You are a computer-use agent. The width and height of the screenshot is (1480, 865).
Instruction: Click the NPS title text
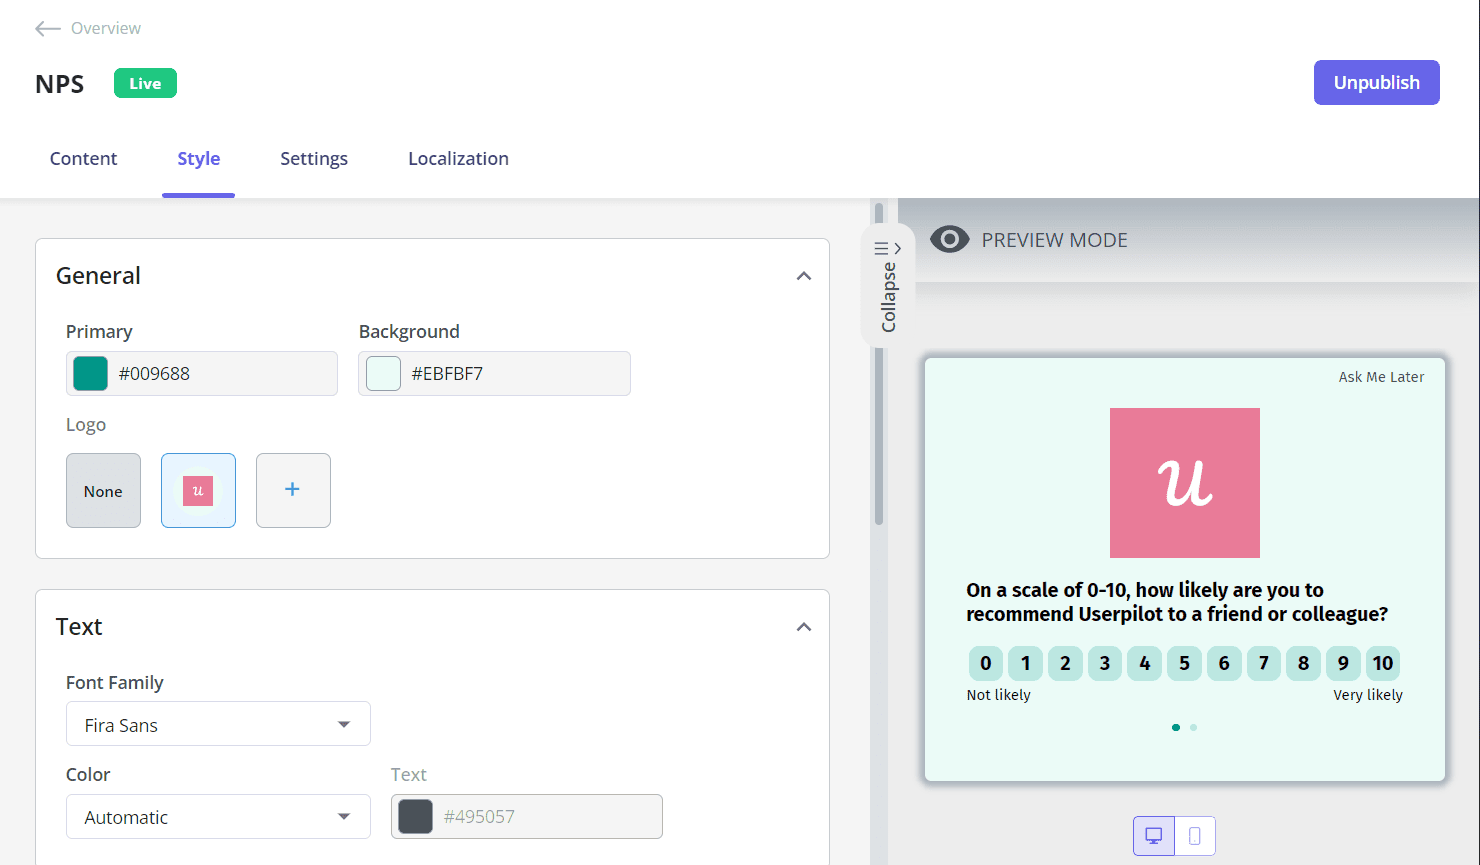(x=60, y=84)
